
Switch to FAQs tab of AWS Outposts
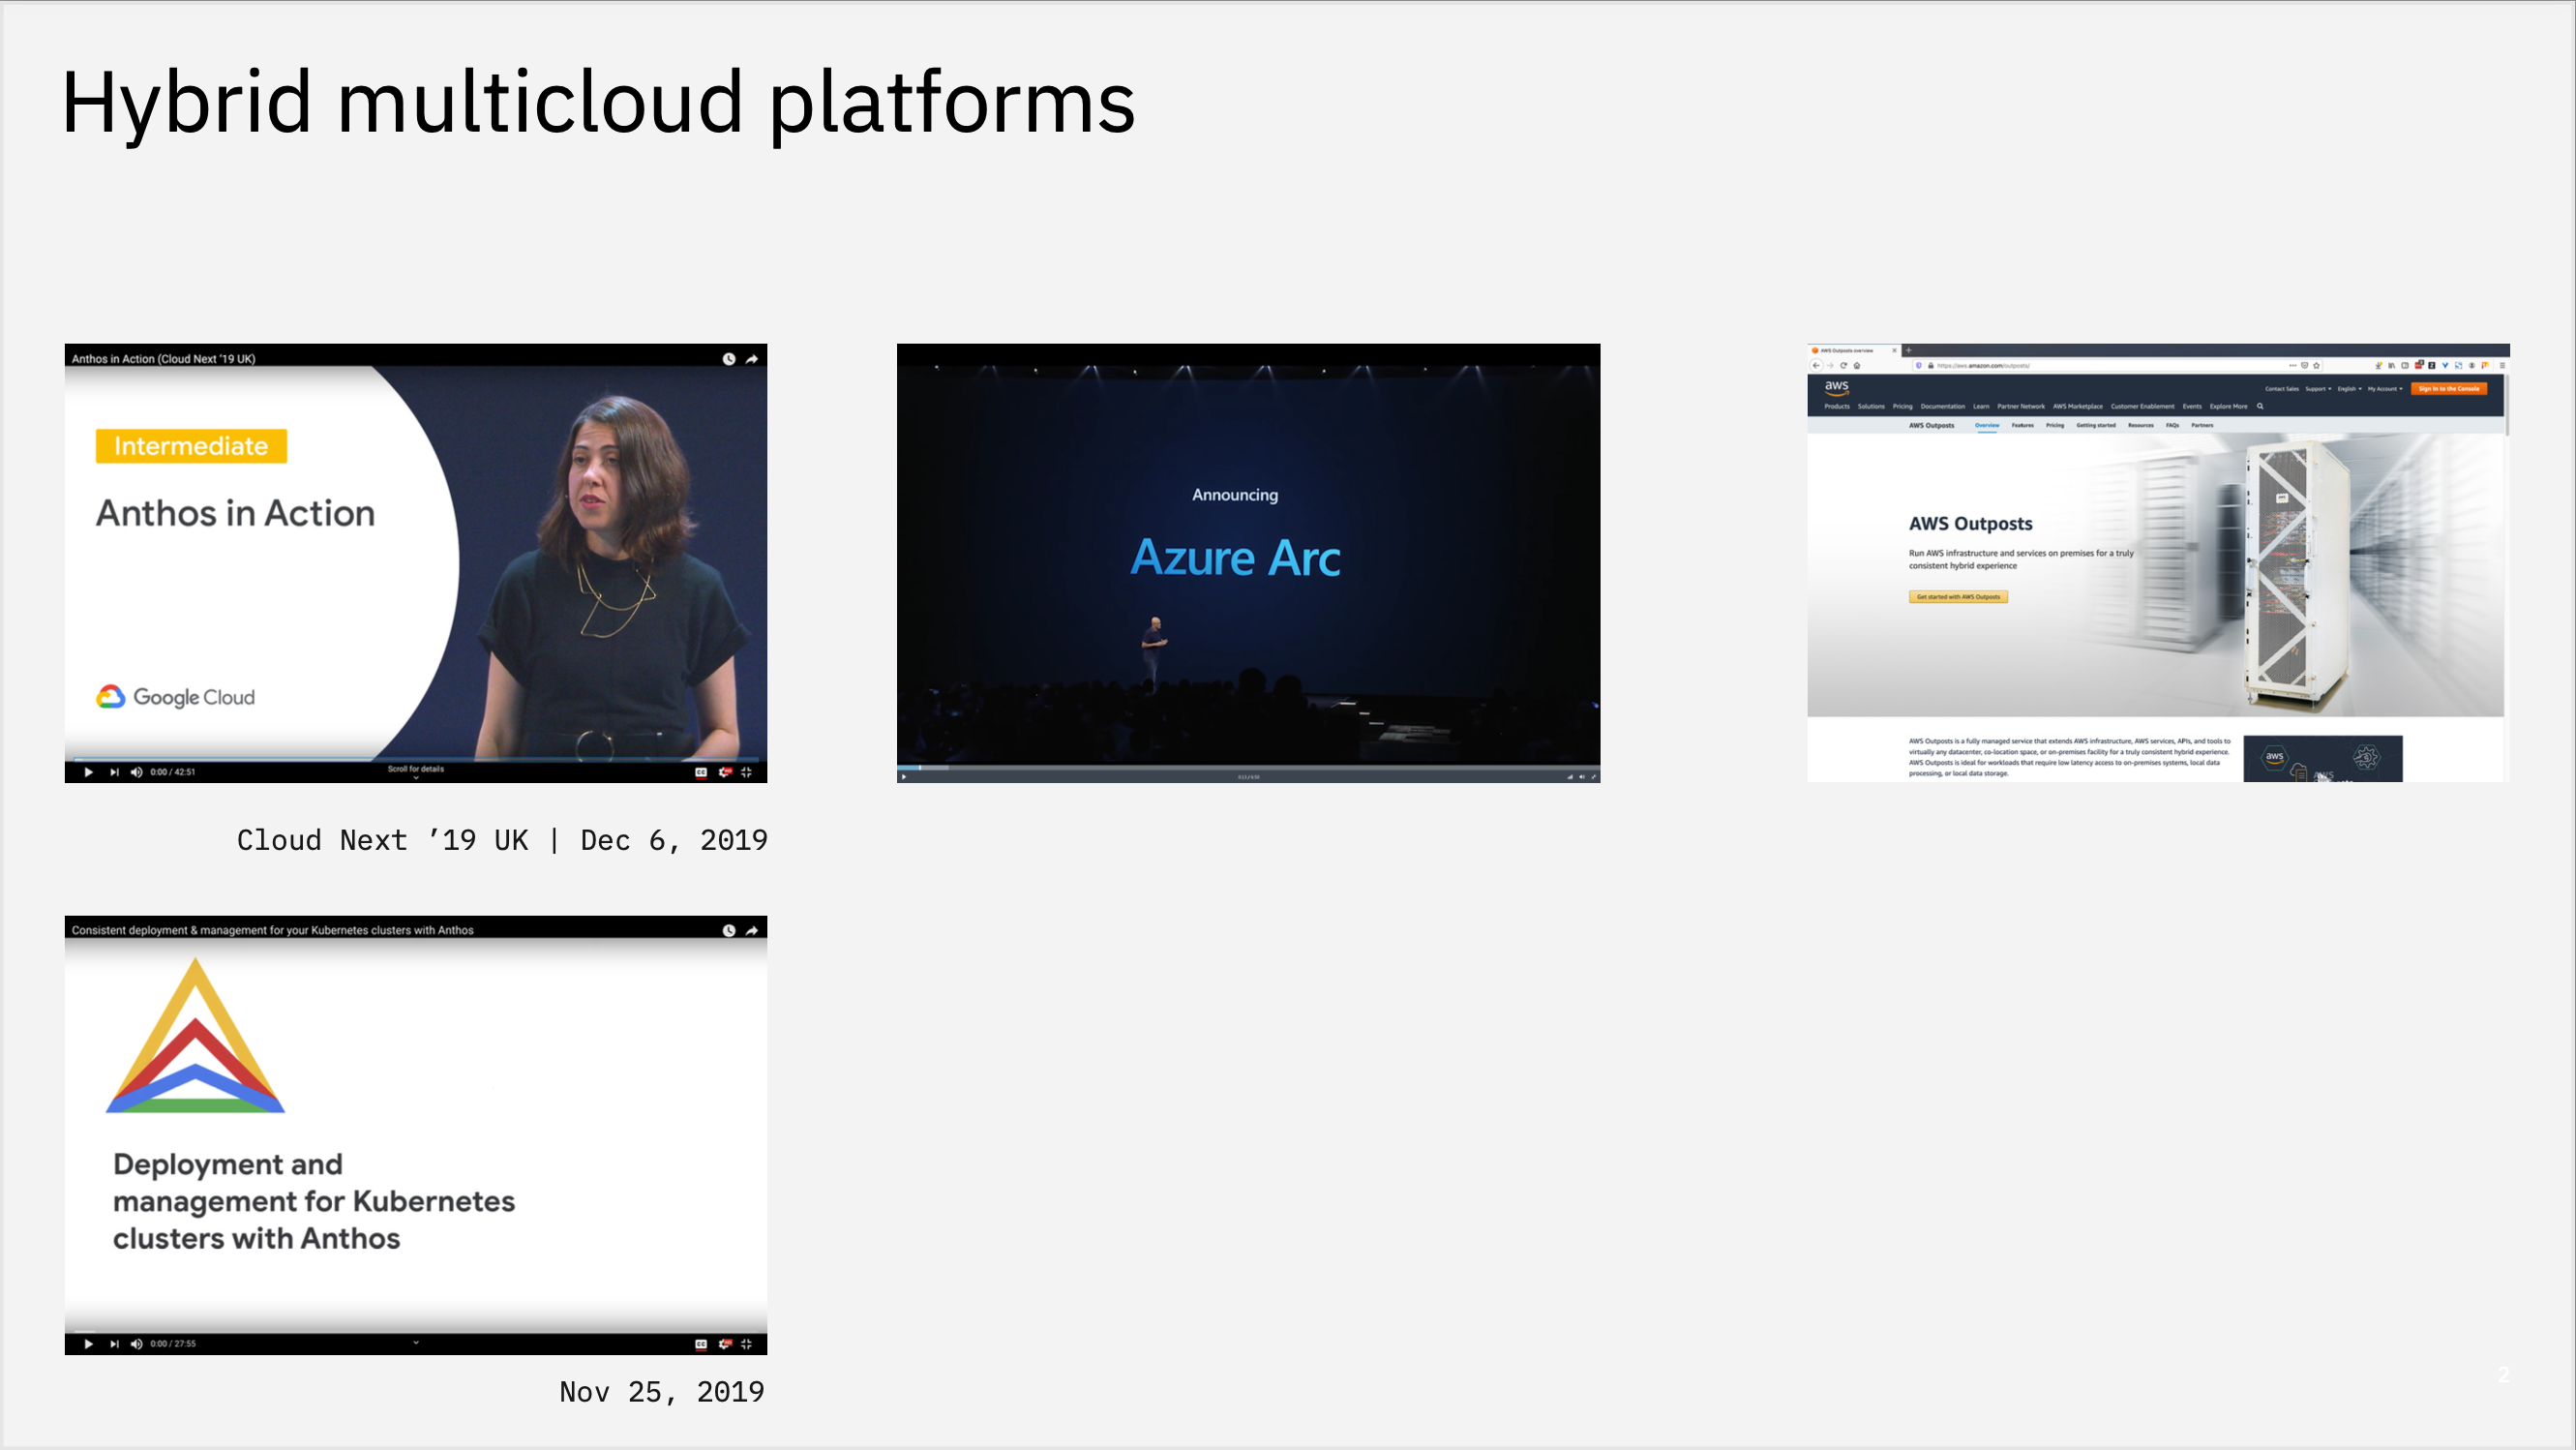click(2173, 425)
